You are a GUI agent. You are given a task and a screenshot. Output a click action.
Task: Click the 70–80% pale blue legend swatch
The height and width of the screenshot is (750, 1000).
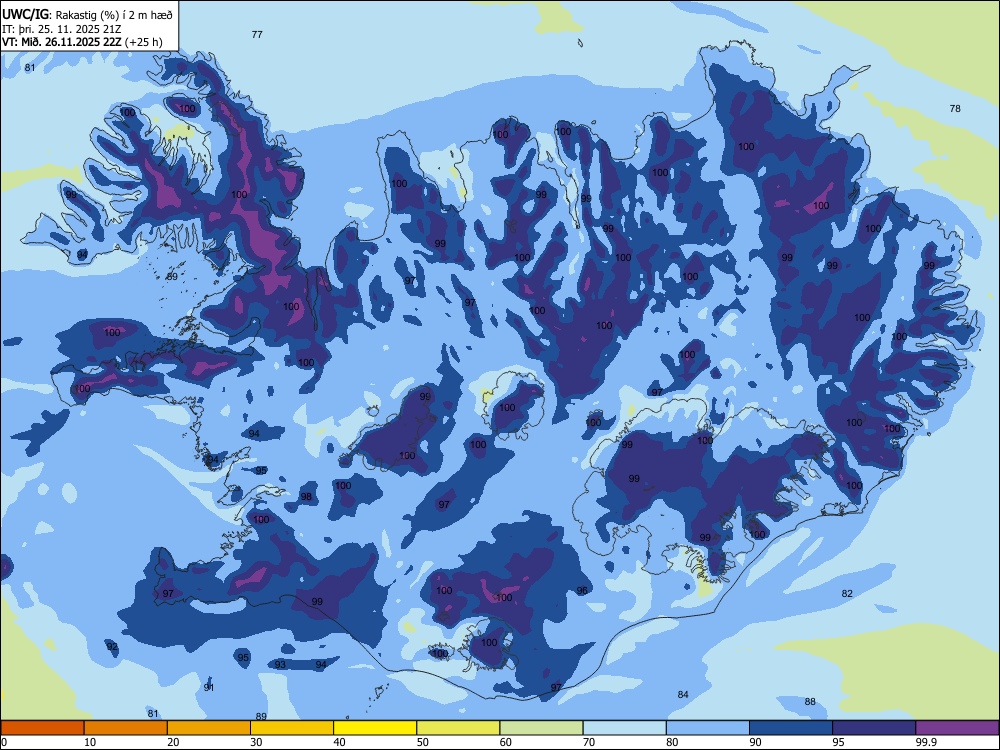pos(624,728)
